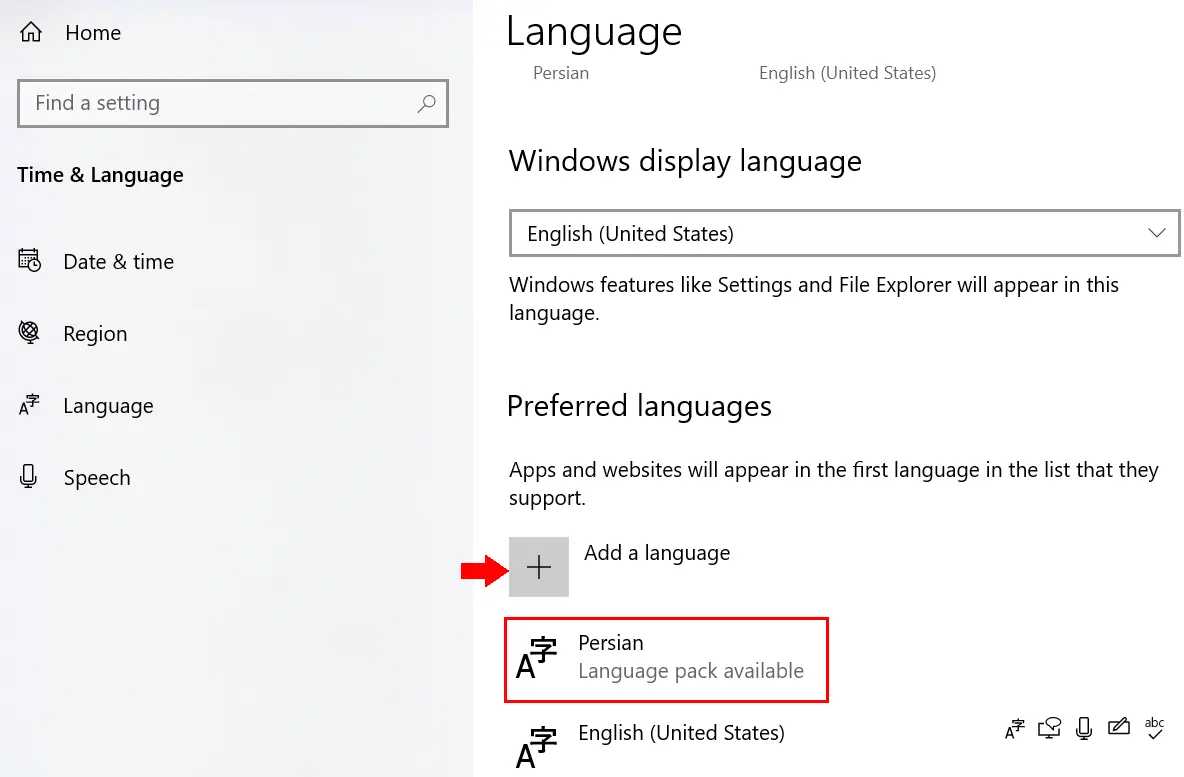Click English handwriting feature icon
Viewport: 1184px width, 777px height.
(x=1119, y=727)
